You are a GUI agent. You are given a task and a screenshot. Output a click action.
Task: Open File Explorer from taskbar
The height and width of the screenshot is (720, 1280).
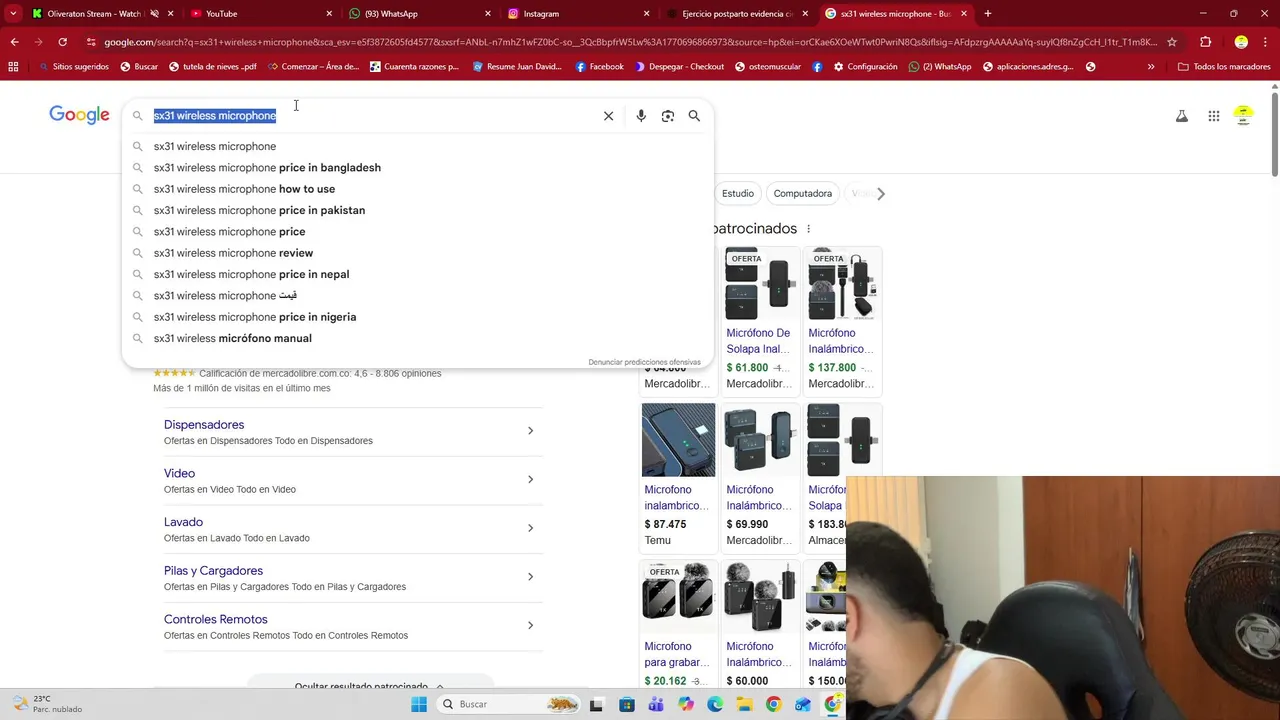pyautogui.click(x=744, y=705)
